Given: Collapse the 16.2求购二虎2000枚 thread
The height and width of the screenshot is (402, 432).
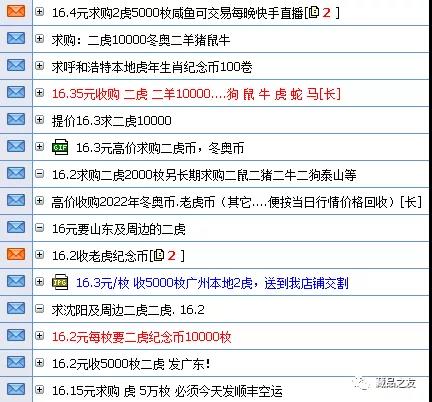Looking at the screenshot, I should [40, 173].
